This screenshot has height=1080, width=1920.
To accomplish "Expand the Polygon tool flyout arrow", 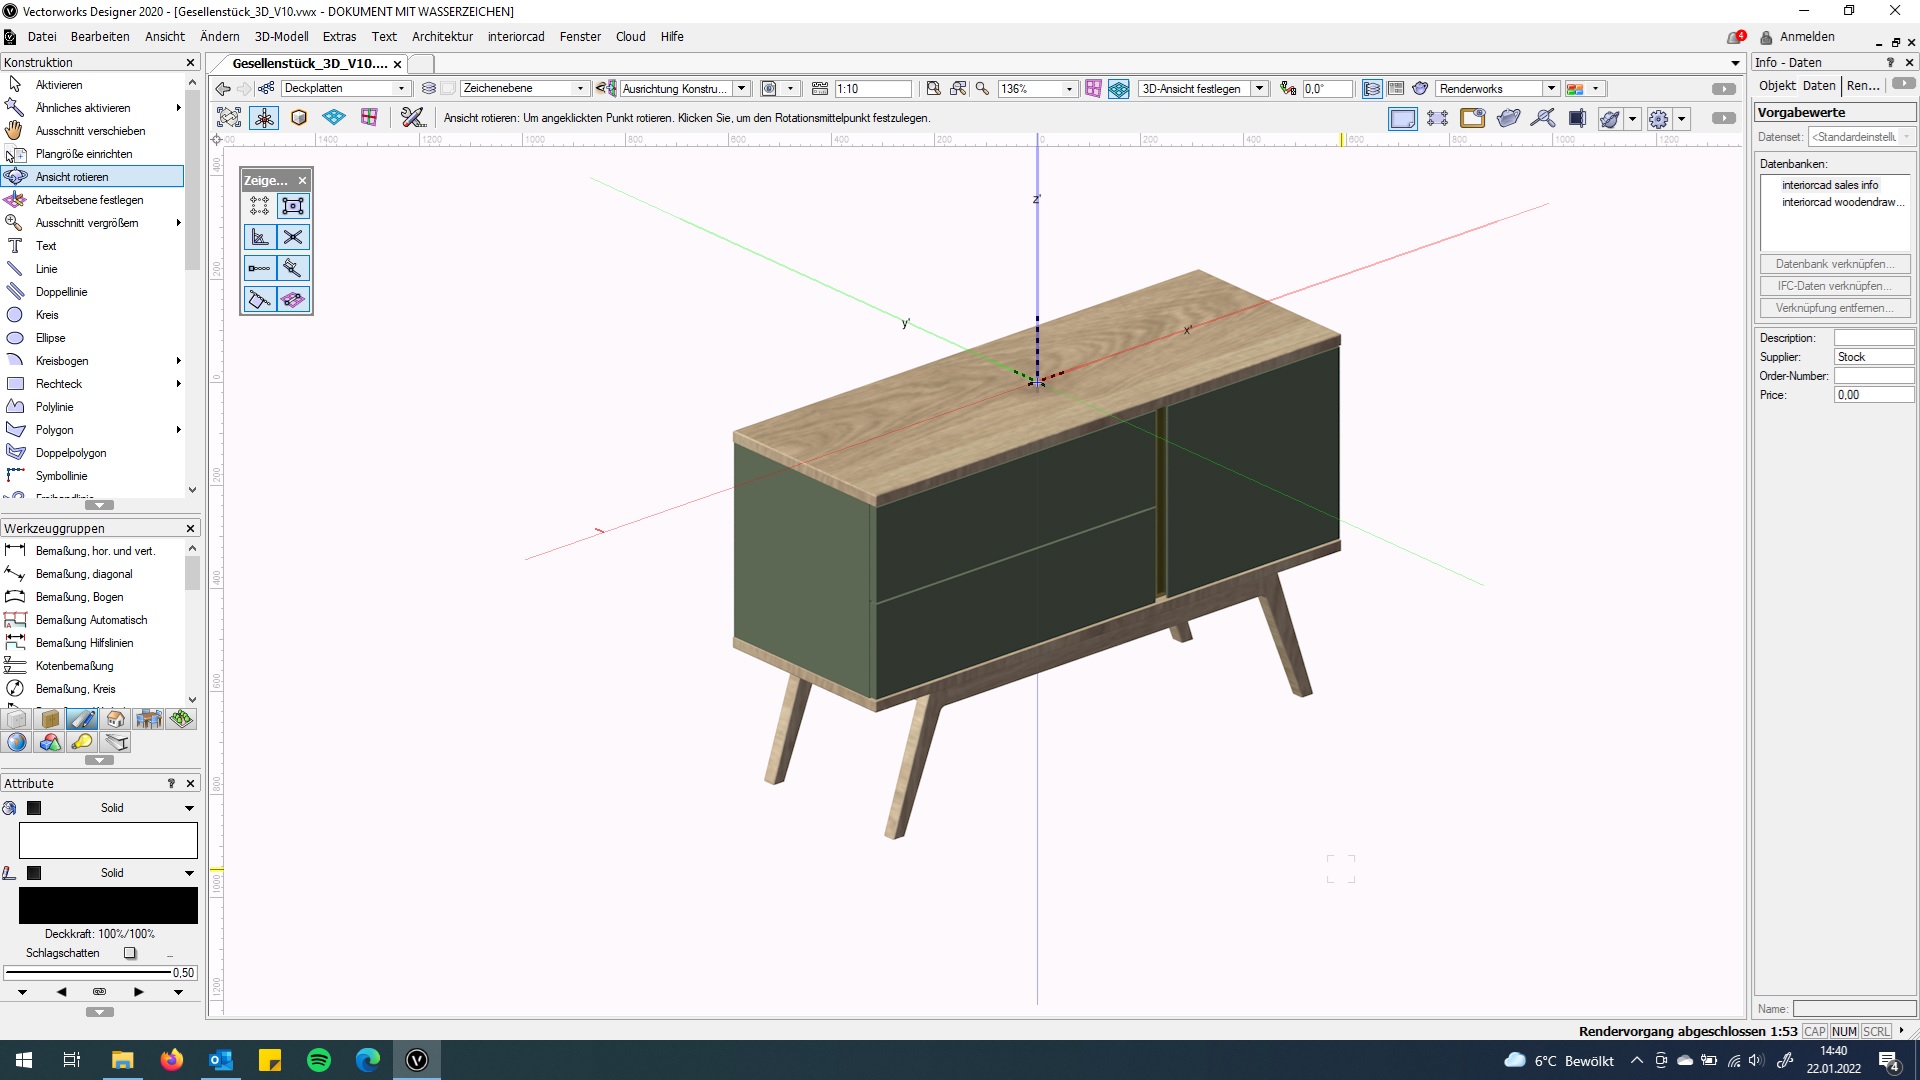I will click(178, 430).
